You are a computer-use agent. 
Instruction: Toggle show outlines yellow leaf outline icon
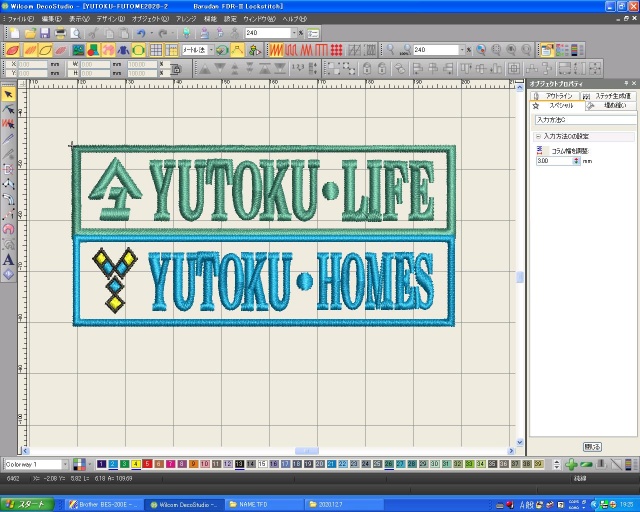pos(45,50)
